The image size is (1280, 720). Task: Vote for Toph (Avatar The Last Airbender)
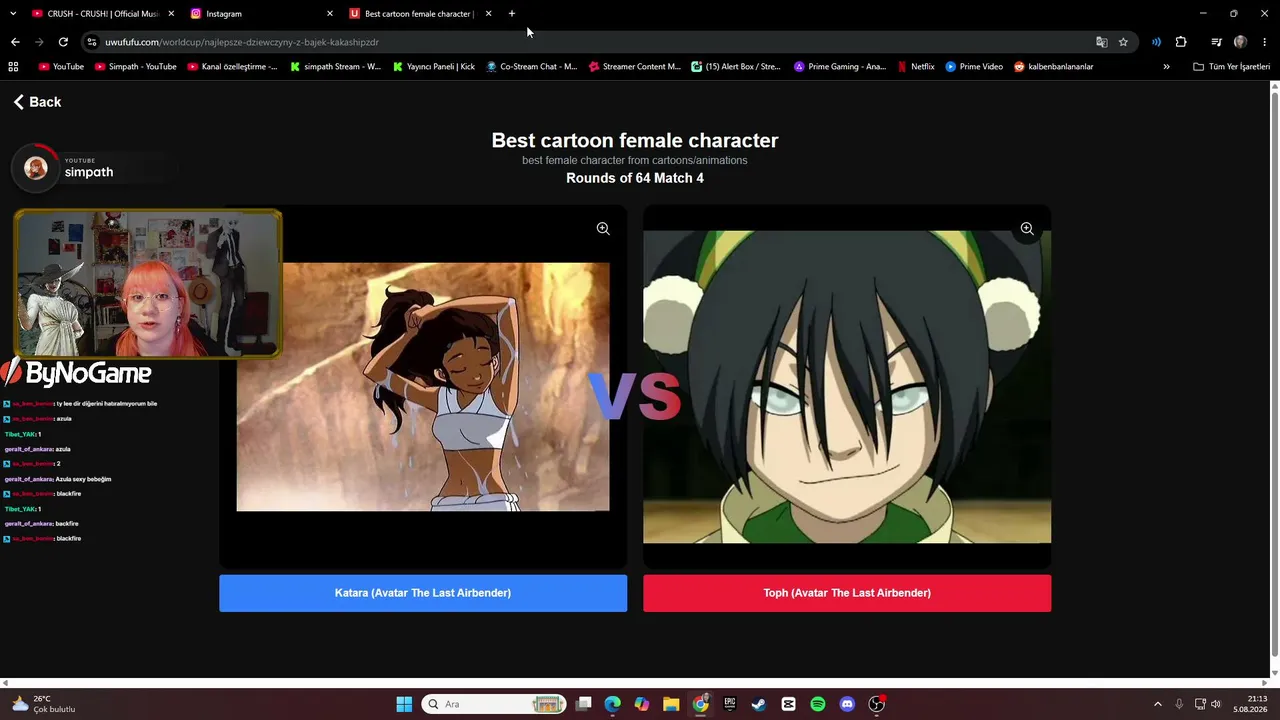[x=847, y=593]
